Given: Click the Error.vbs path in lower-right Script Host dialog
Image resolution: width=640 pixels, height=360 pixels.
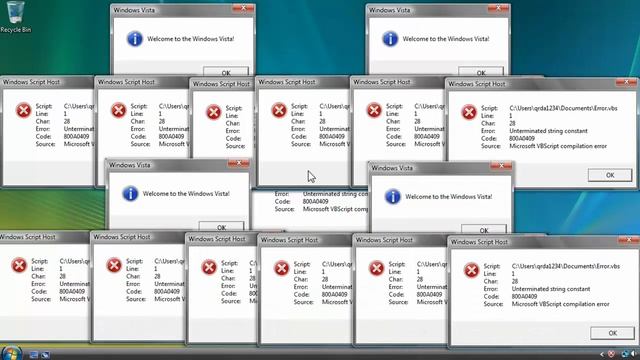Looking at the screenshot, I should 566,266.
